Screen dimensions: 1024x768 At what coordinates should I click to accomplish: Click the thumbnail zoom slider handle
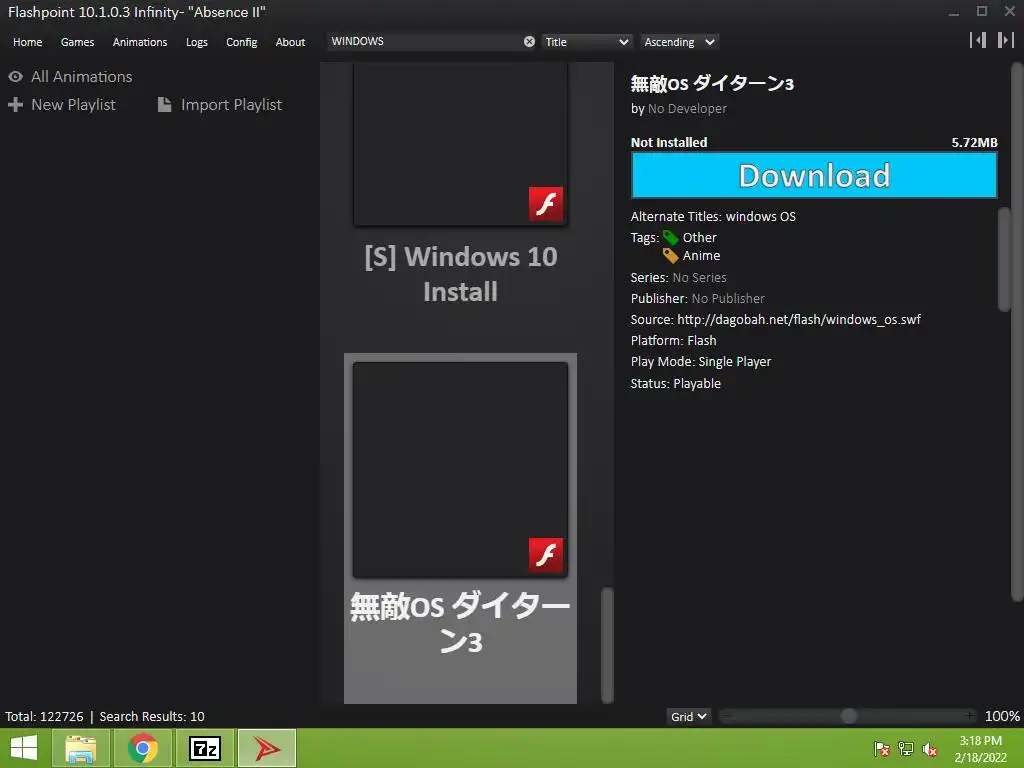[x=848, y=716]
